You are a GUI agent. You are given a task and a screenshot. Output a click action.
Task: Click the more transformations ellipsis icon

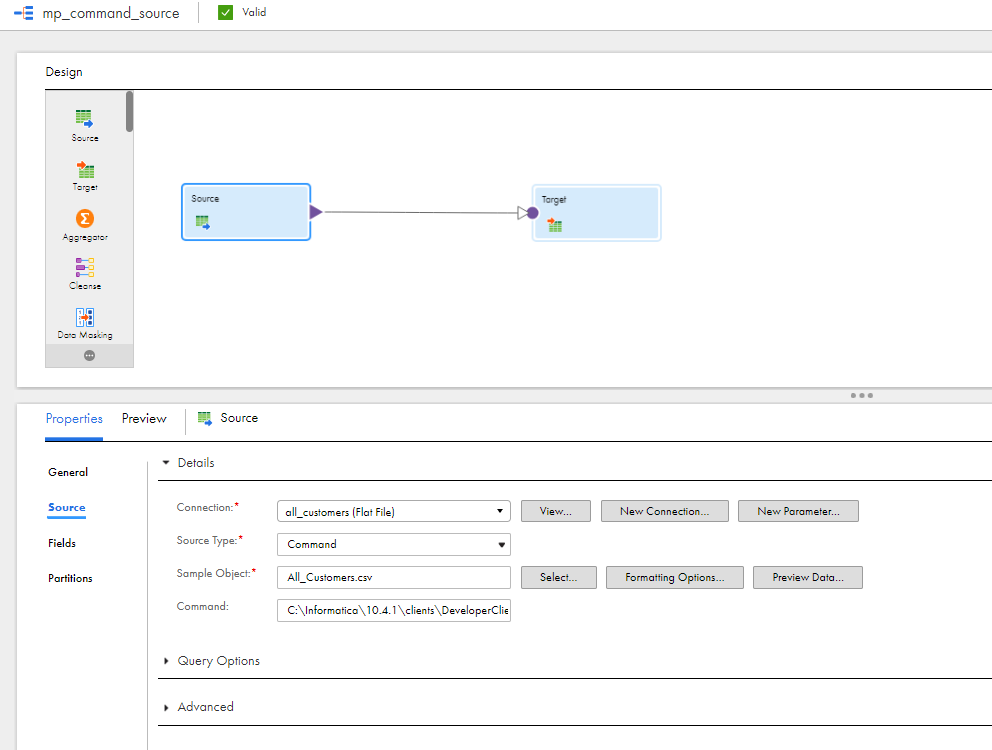[x=89, y=356]
